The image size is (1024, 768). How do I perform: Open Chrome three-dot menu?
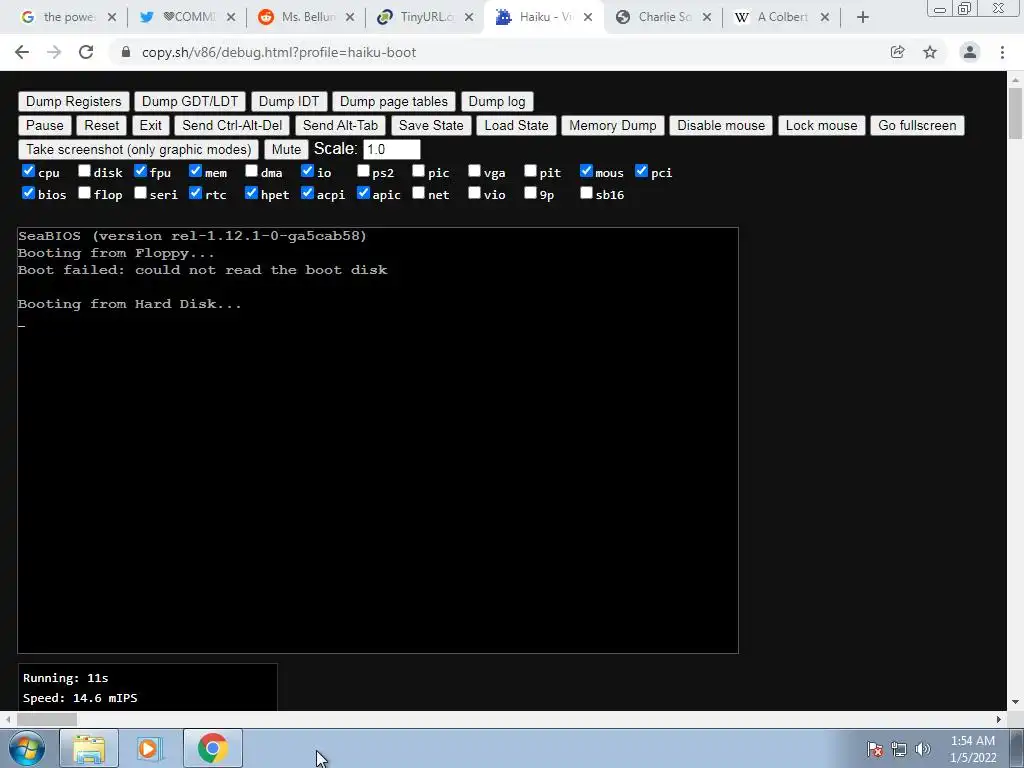pyautogui.click(x=1002, y=52)
